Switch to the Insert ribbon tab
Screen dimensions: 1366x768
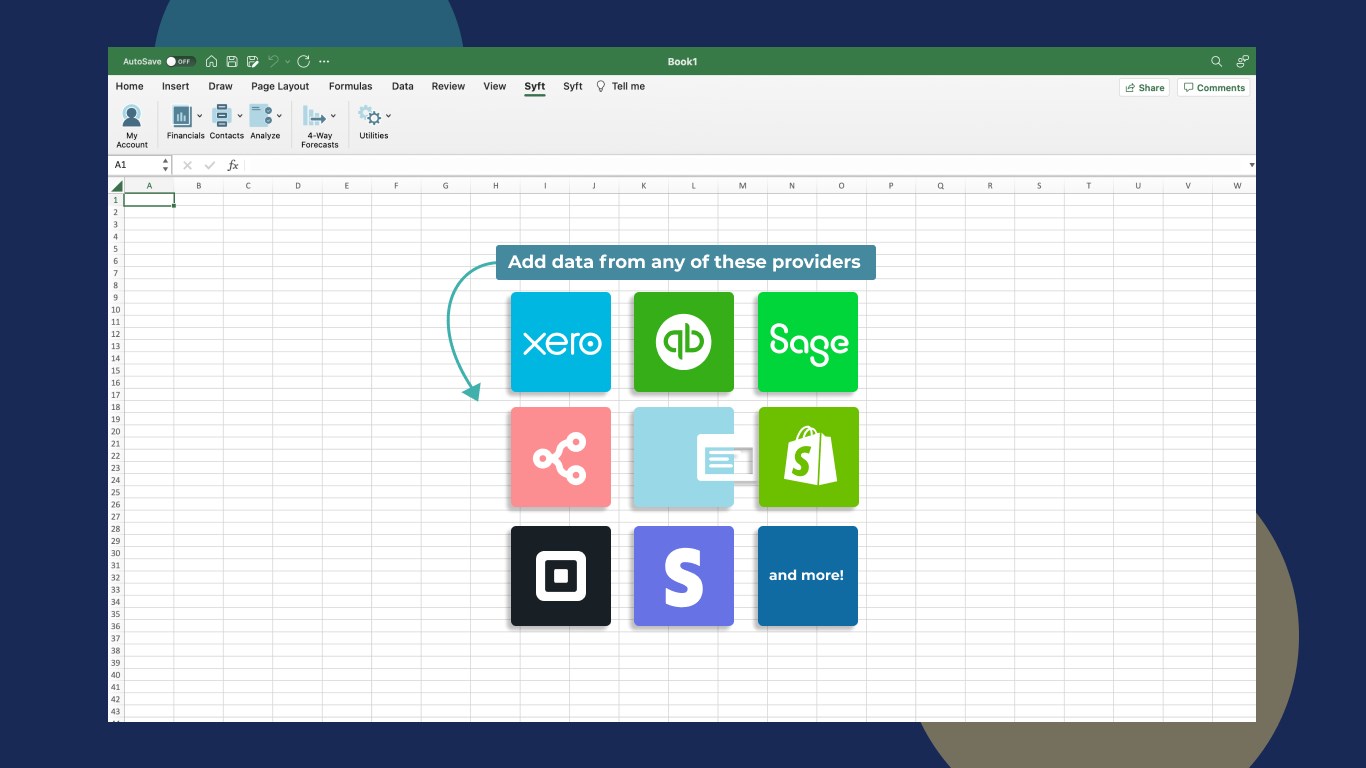[176, 87]
